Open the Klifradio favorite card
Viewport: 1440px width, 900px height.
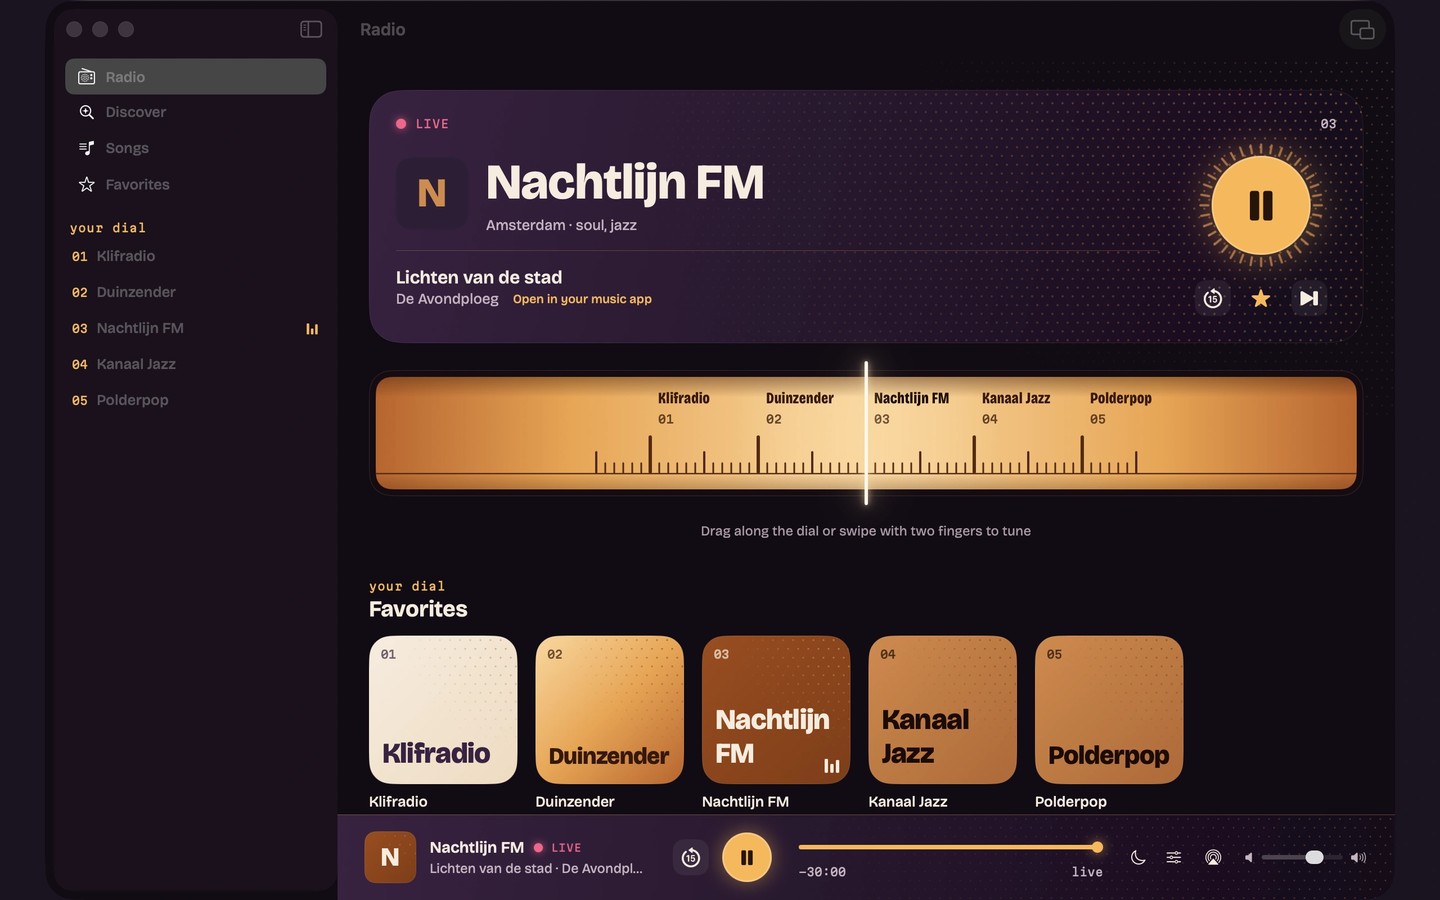[443, 710]
